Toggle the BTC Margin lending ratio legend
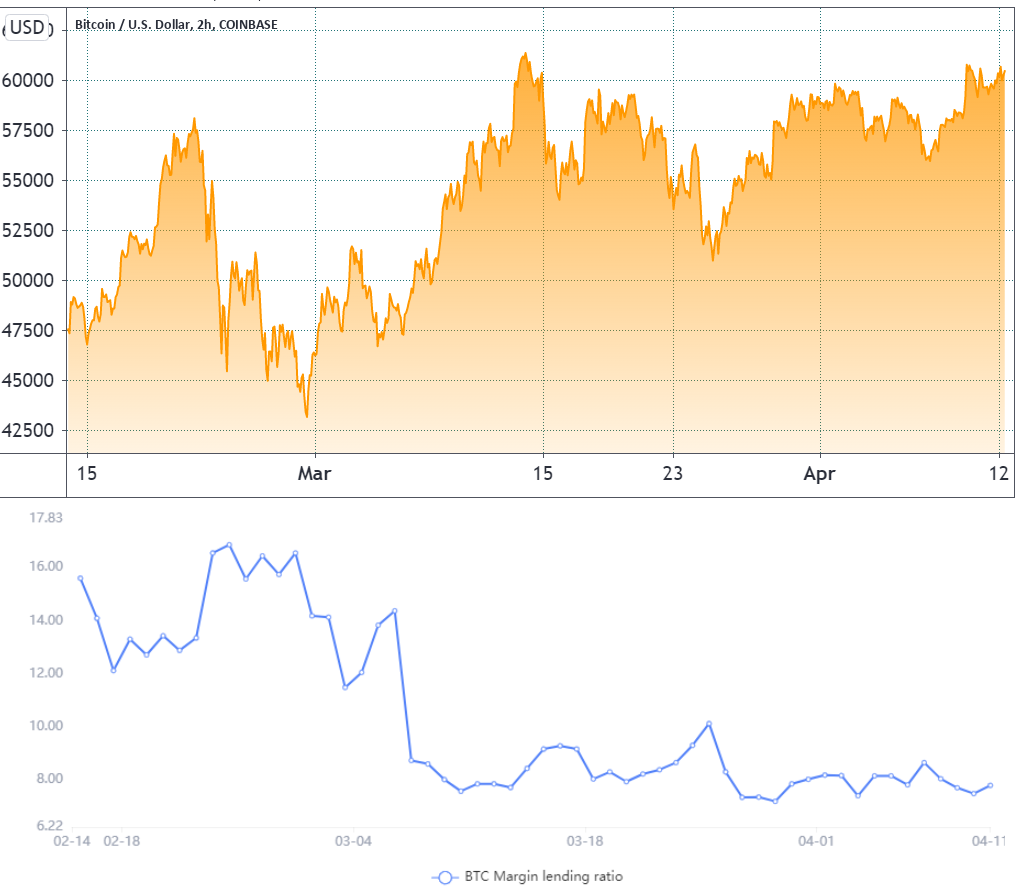 pos(527,876)
